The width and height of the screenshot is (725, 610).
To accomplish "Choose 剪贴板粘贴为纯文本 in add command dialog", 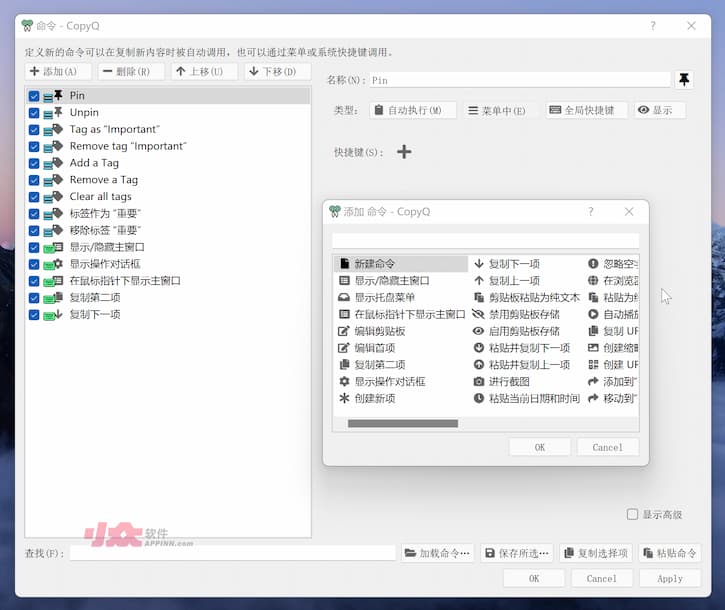I will 527,297.
